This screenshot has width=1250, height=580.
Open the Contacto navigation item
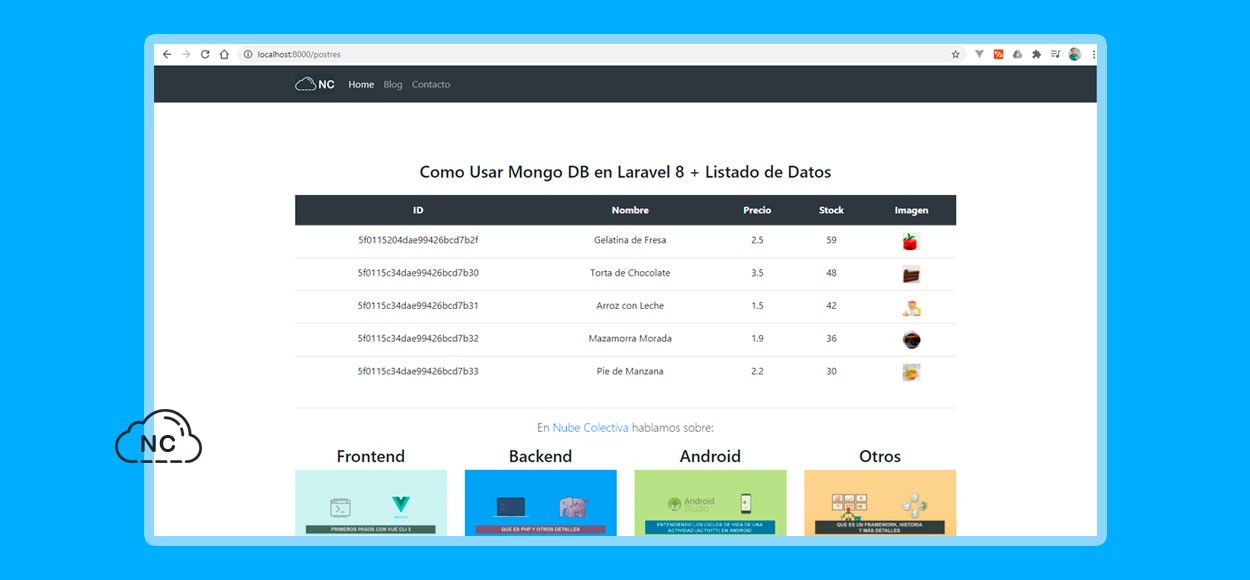pyautogui.click(x=431, y=85)
